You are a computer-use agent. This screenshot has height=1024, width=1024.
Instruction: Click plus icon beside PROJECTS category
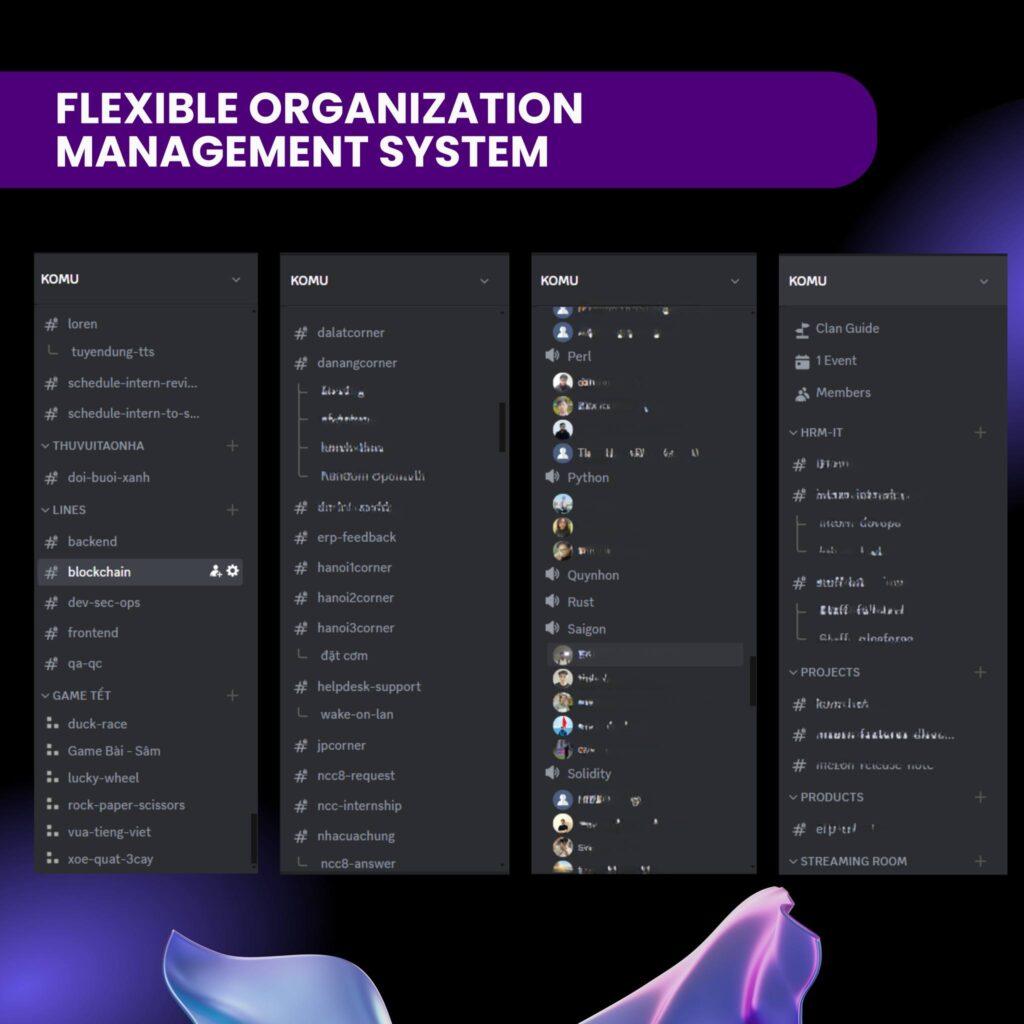(x=980, y=672)
